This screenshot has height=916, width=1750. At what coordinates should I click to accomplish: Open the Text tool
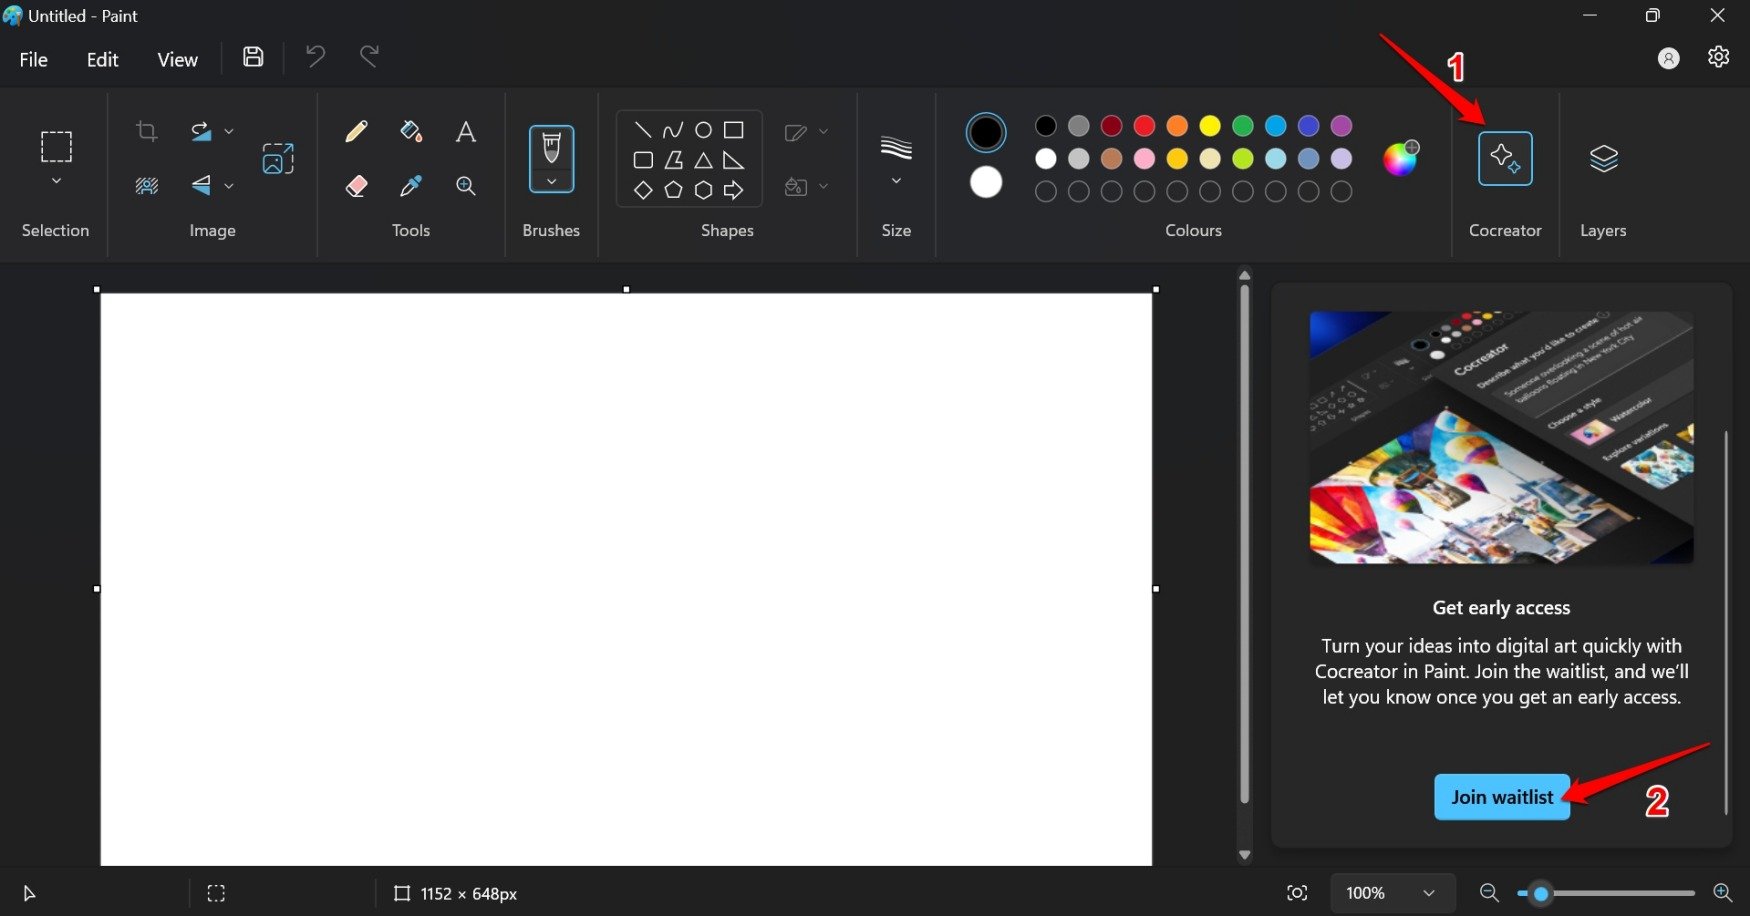(466, 131)
